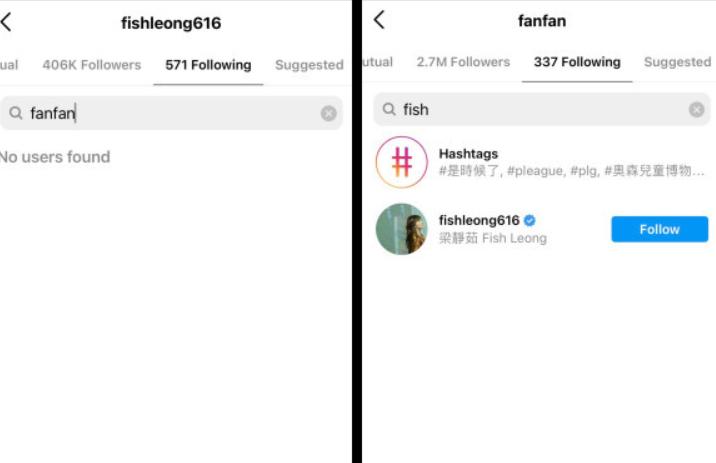The height and width of the screenshot is (463, 716).
Task: Select the 571 Following tab
Action: pos(208,65)
